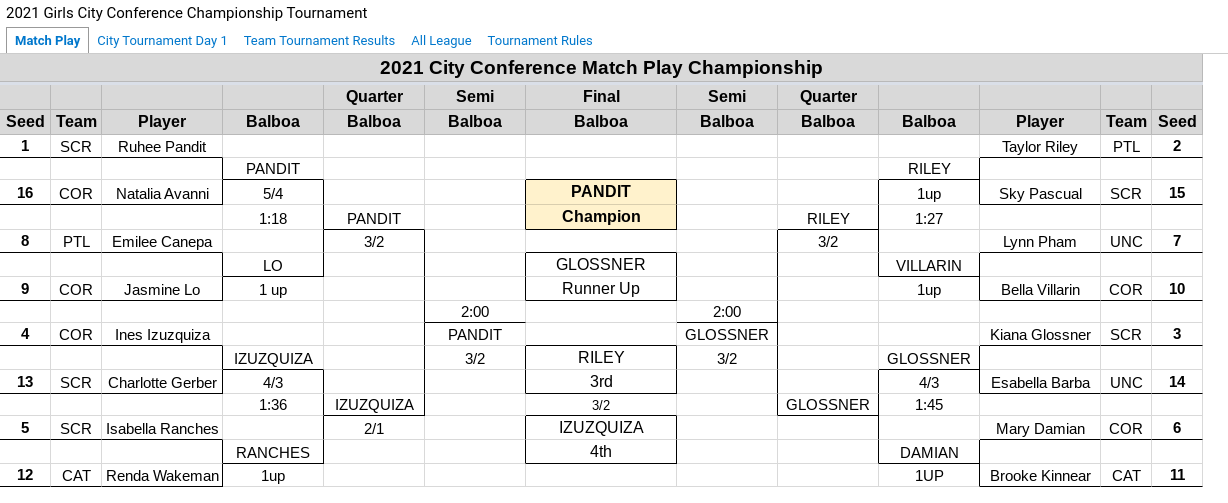The height and width of the screenshot is (503, 1228).
Task: Open Team Tournament Results tab
Action: pyautogui.click(x=319, y=41)
